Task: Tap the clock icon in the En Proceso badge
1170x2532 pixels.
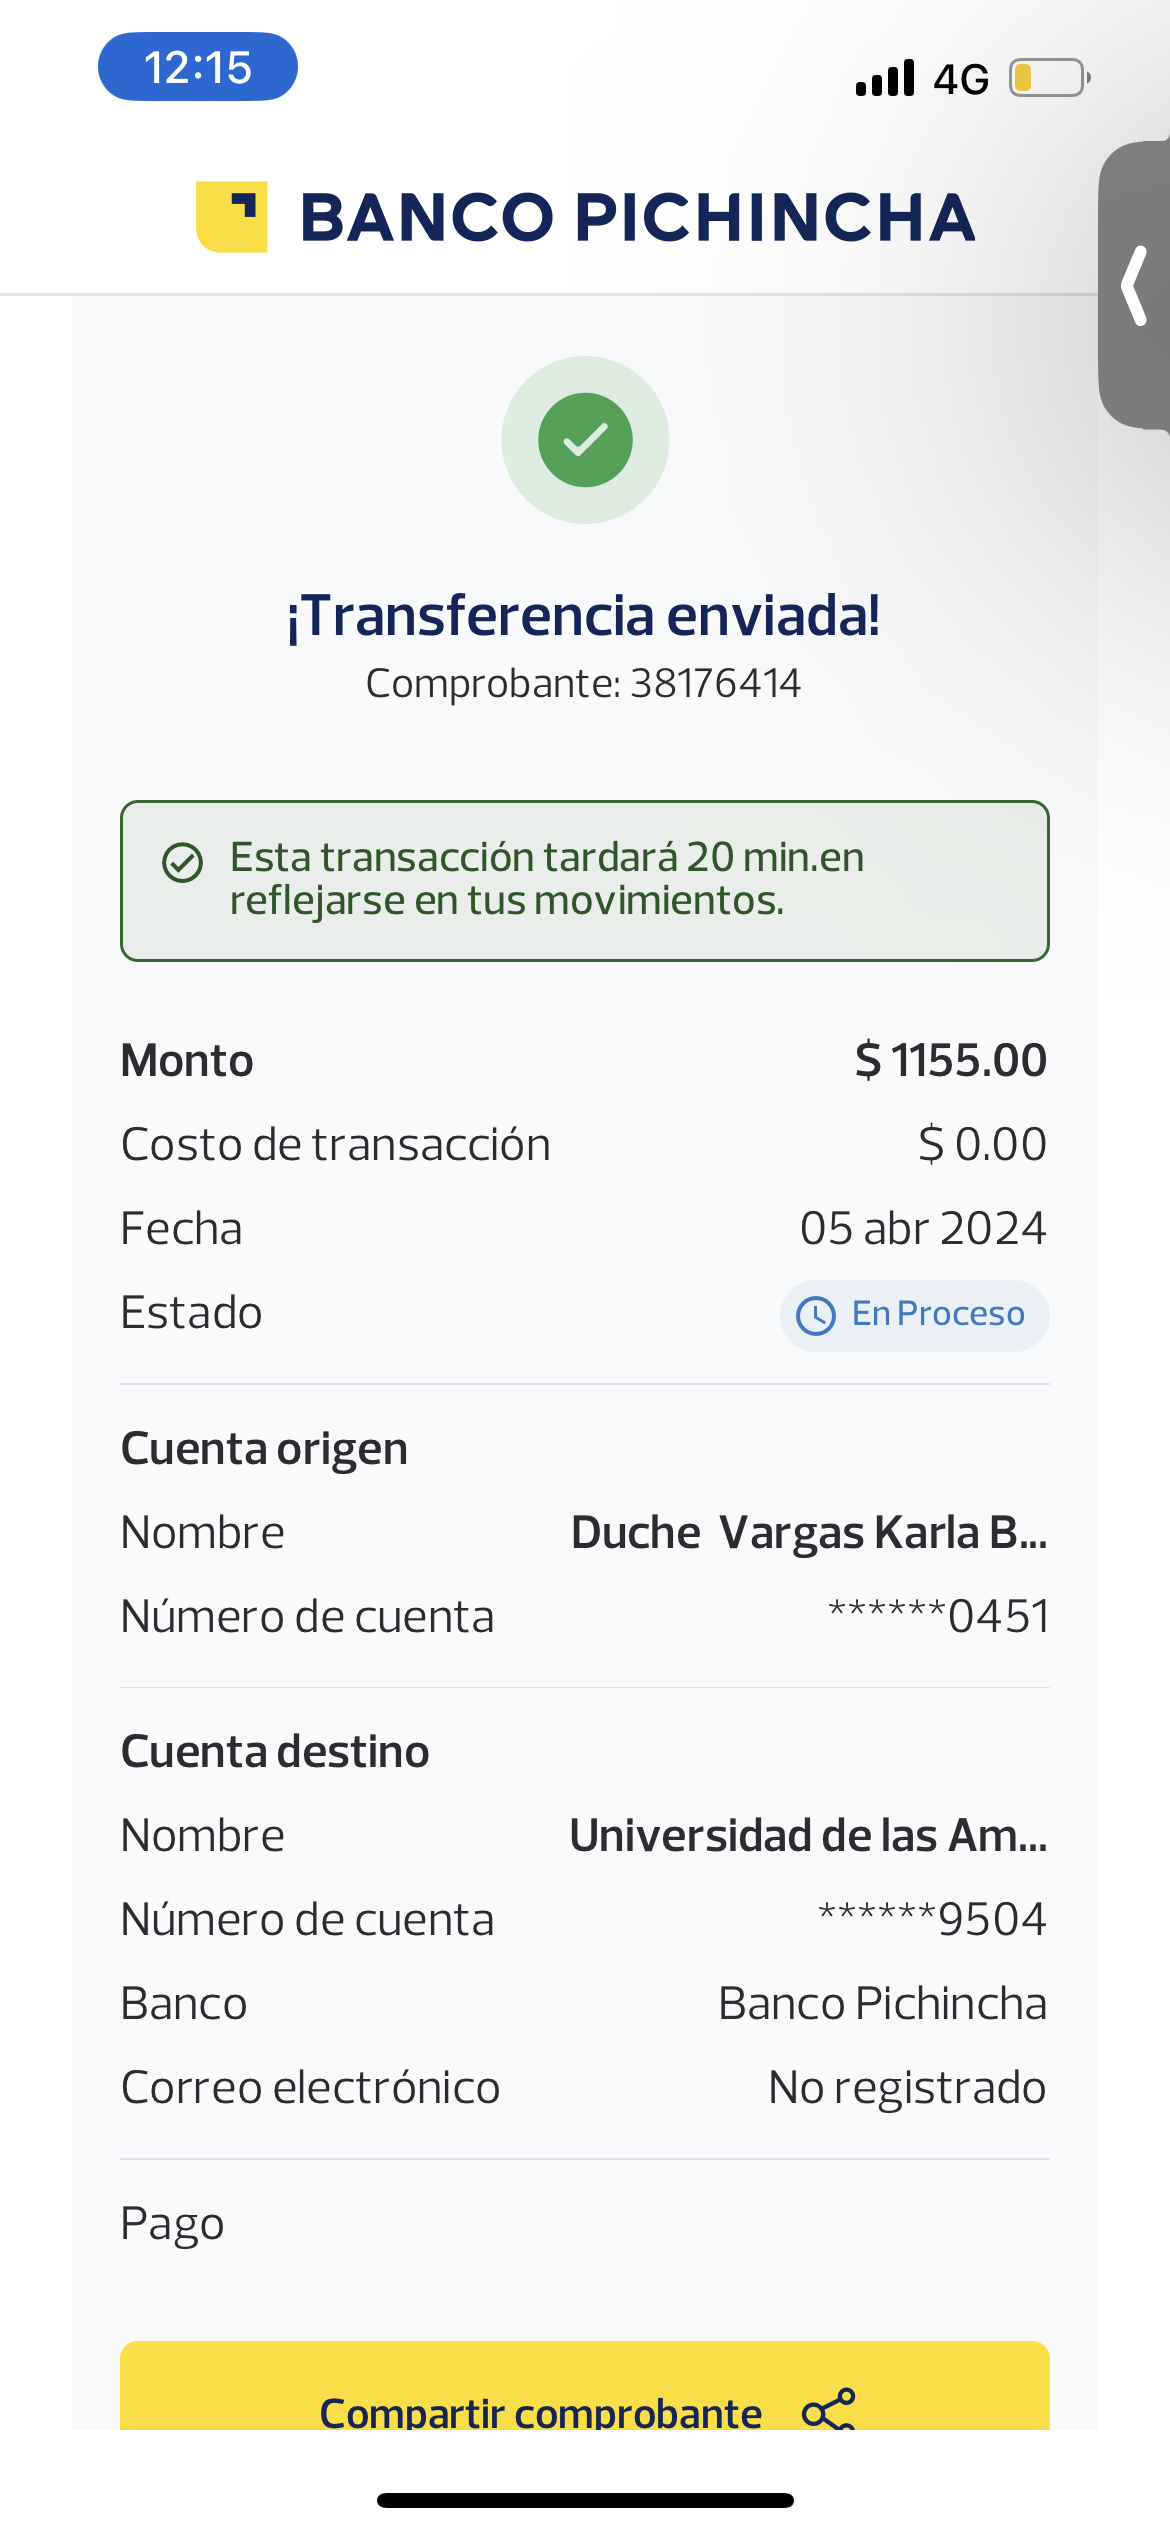Action: pos(816,1315)
